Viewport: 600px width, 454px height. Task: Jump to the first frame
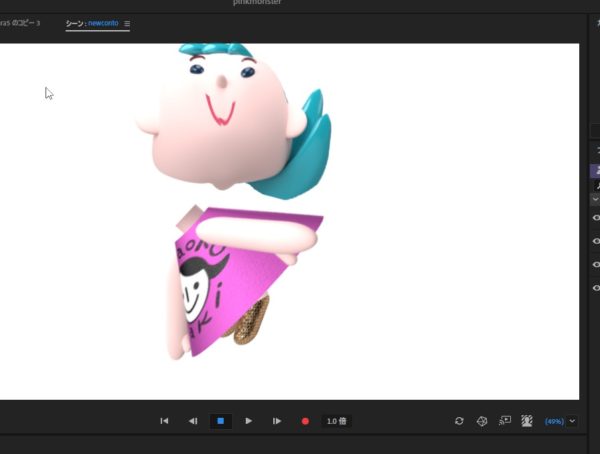pyautogui.click(x=164, y=421)
